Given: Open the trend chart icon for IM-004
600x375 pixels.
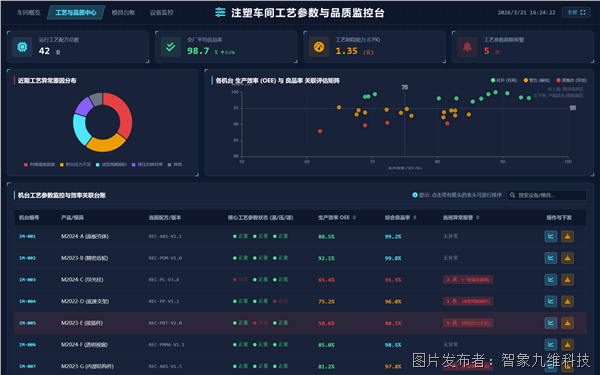Looking at the screenshot, I should tap(551, 301).
